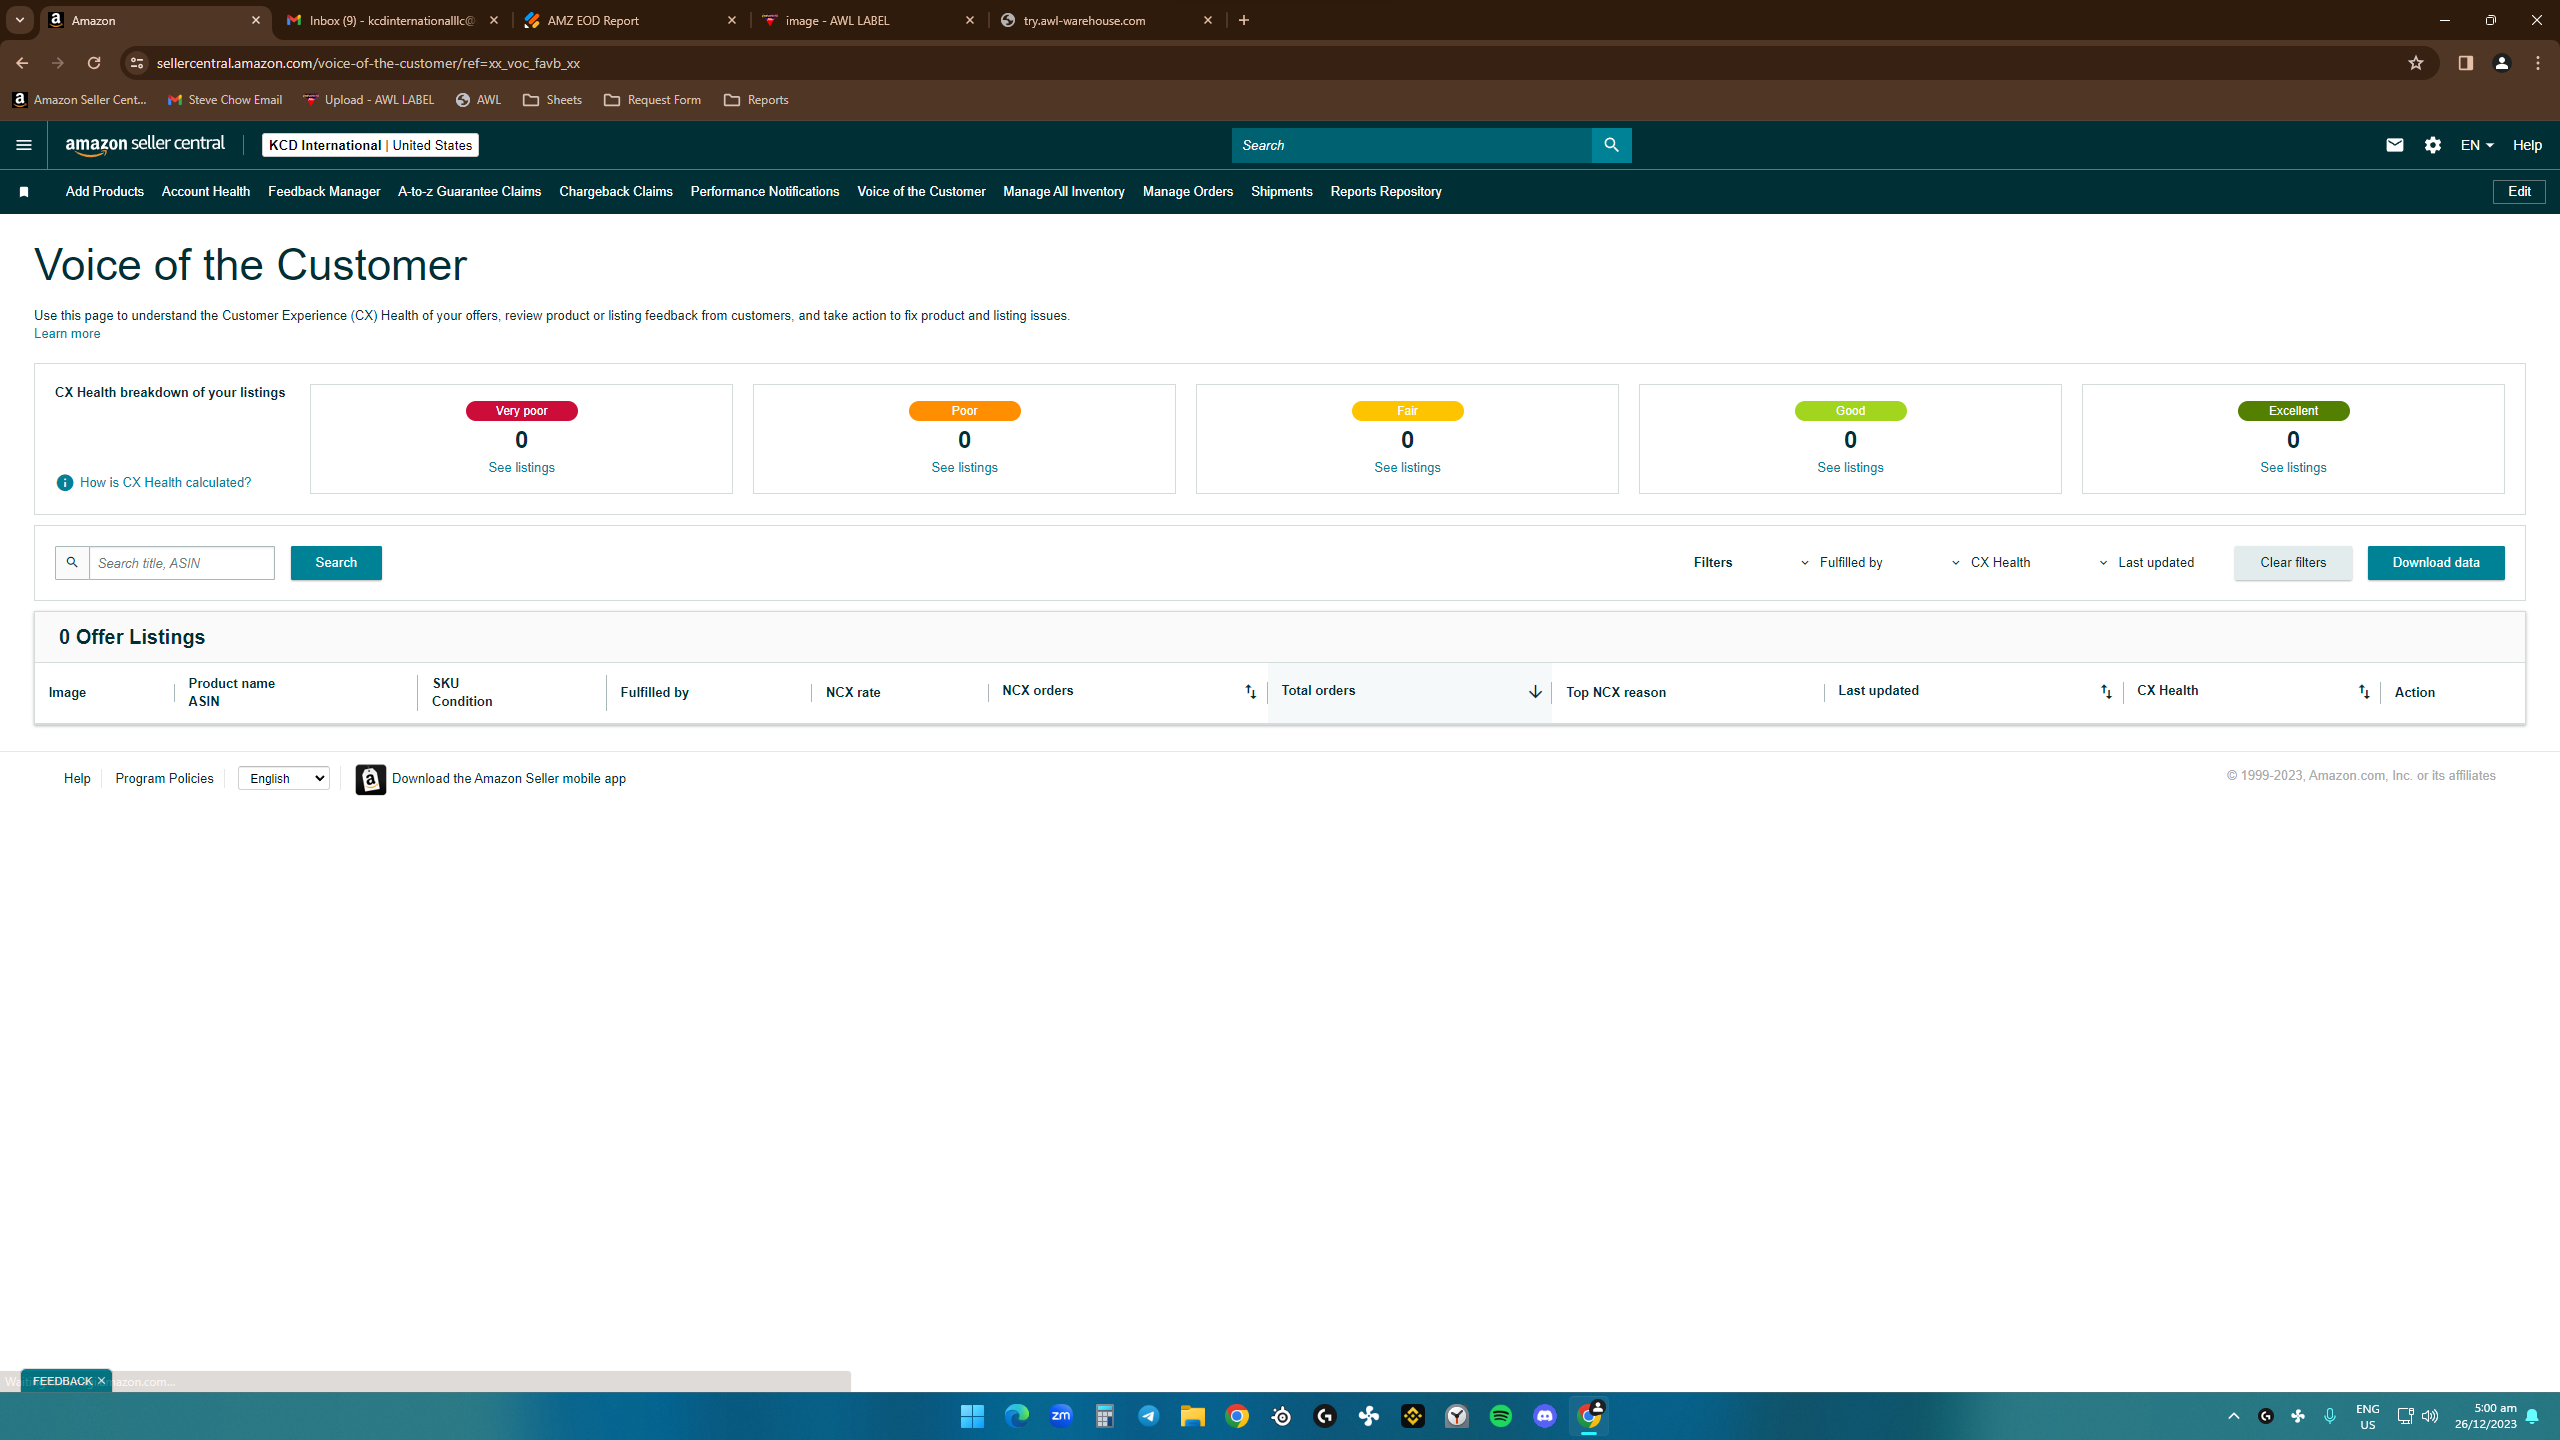Switch to the AMZ EOD Report tab

pyautogui.click(x=630, y=20)
